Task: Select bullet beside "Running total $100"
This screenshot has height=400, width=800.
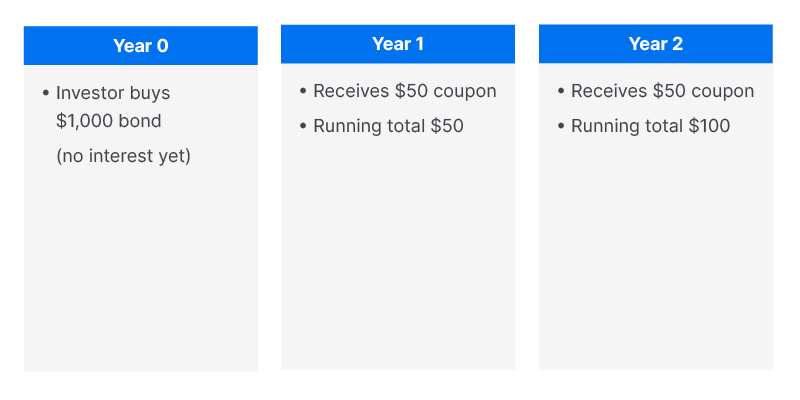Action: [561, 126]
